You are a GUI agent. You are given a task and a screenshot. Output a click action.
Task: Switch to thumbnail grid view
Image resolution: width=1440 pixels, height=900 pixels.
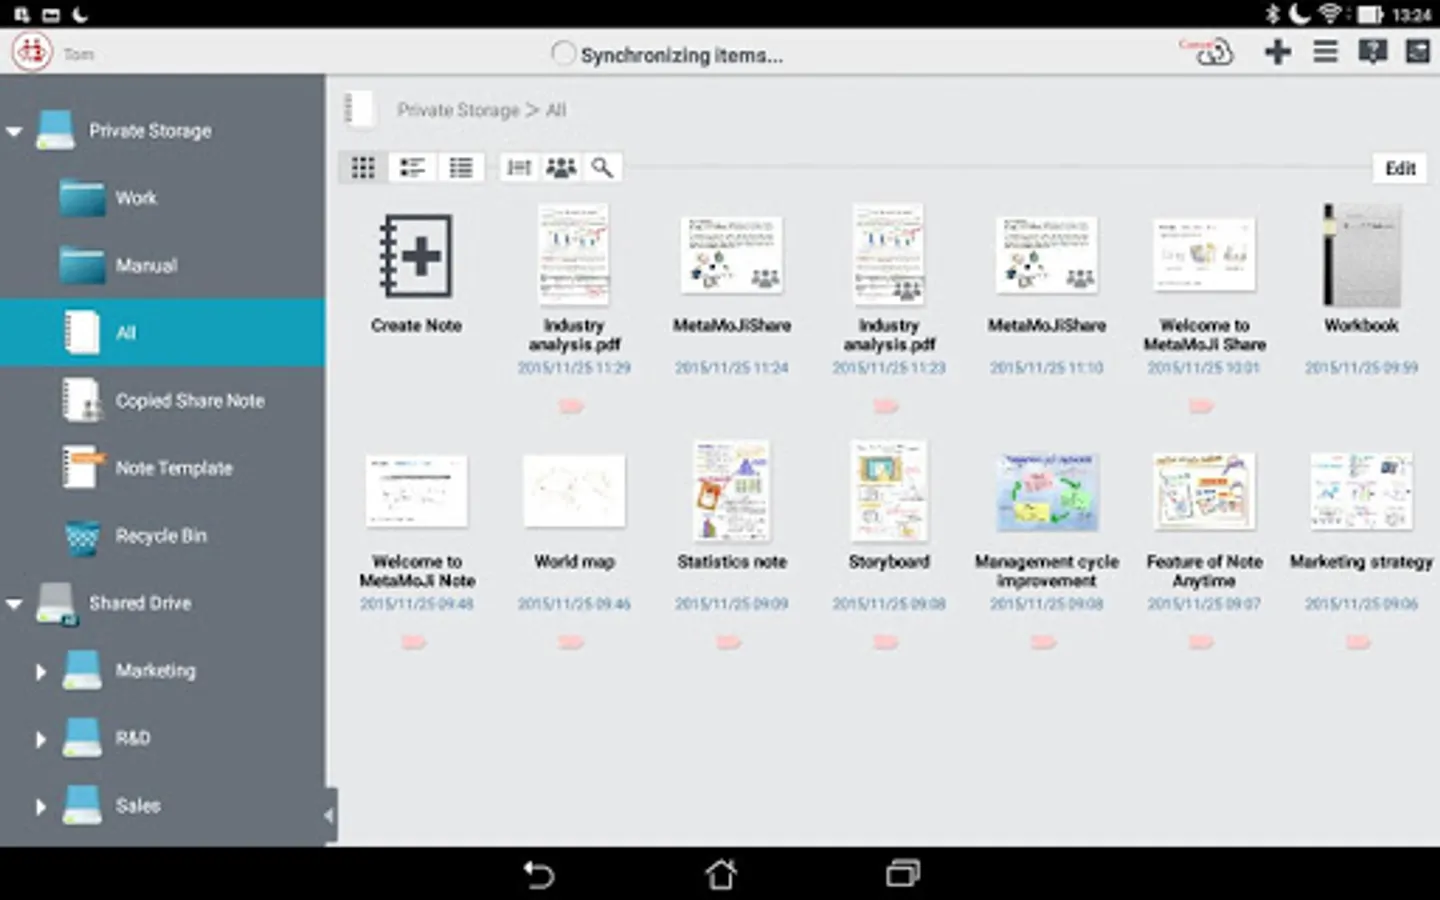tap(363, 167)
